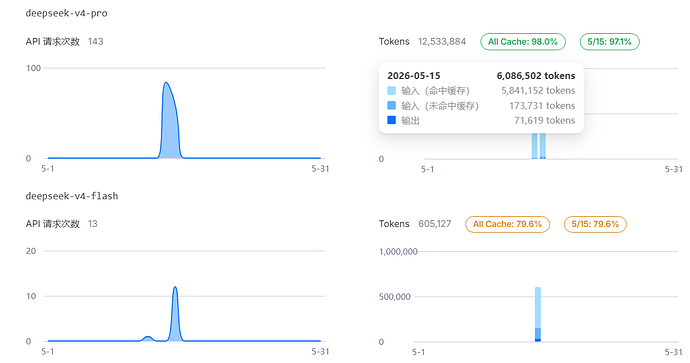The image size is (690, 363).
Task: Click the Tokens label in the deepseek-v4-flash section
Action: pos(394,224)
